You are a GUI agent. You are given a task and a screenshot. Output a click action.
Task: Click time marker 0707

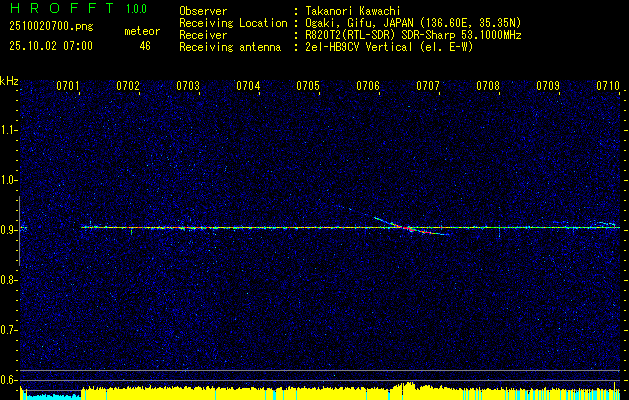[428, 85]
